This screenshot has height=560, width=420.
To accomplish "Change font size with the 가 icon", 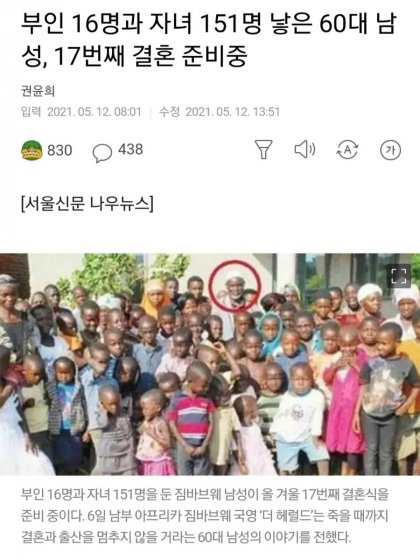I will 390,150.
